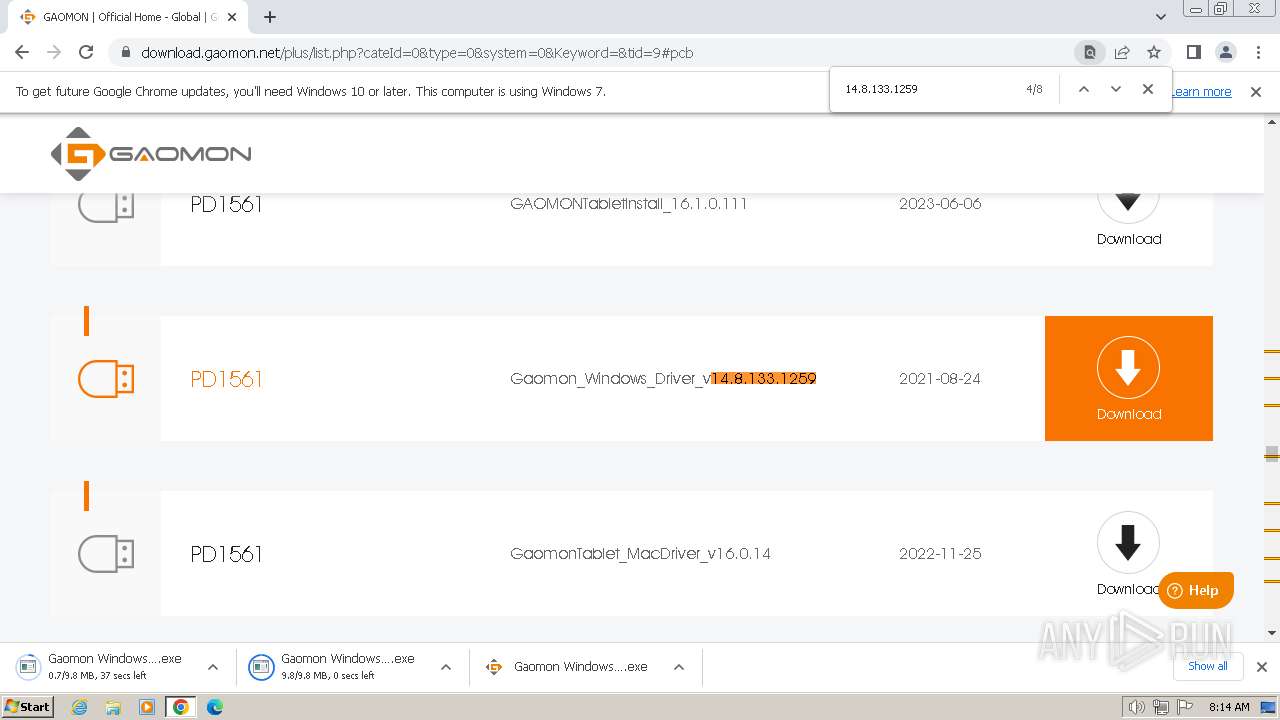1280x720 pixels.
Task: Click the date 2022-11-25
Action: tap(940, 554)
